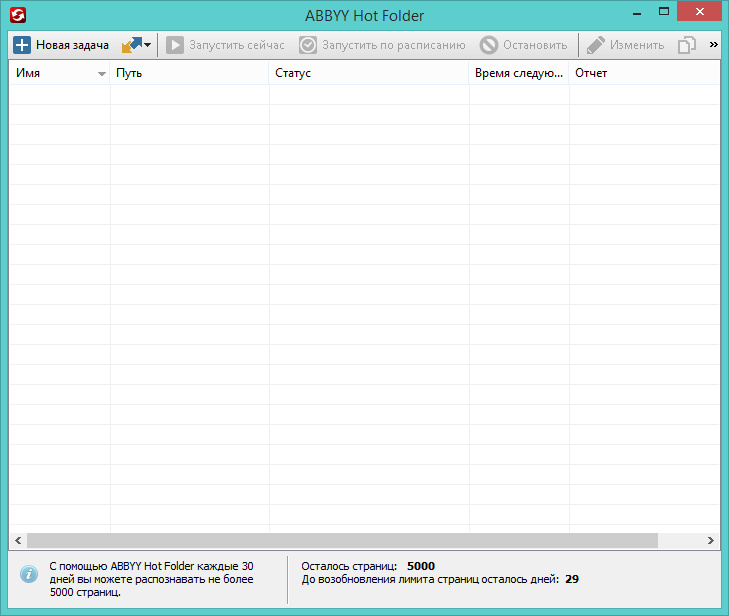Click the Остановить stop button

pos(524,45)
